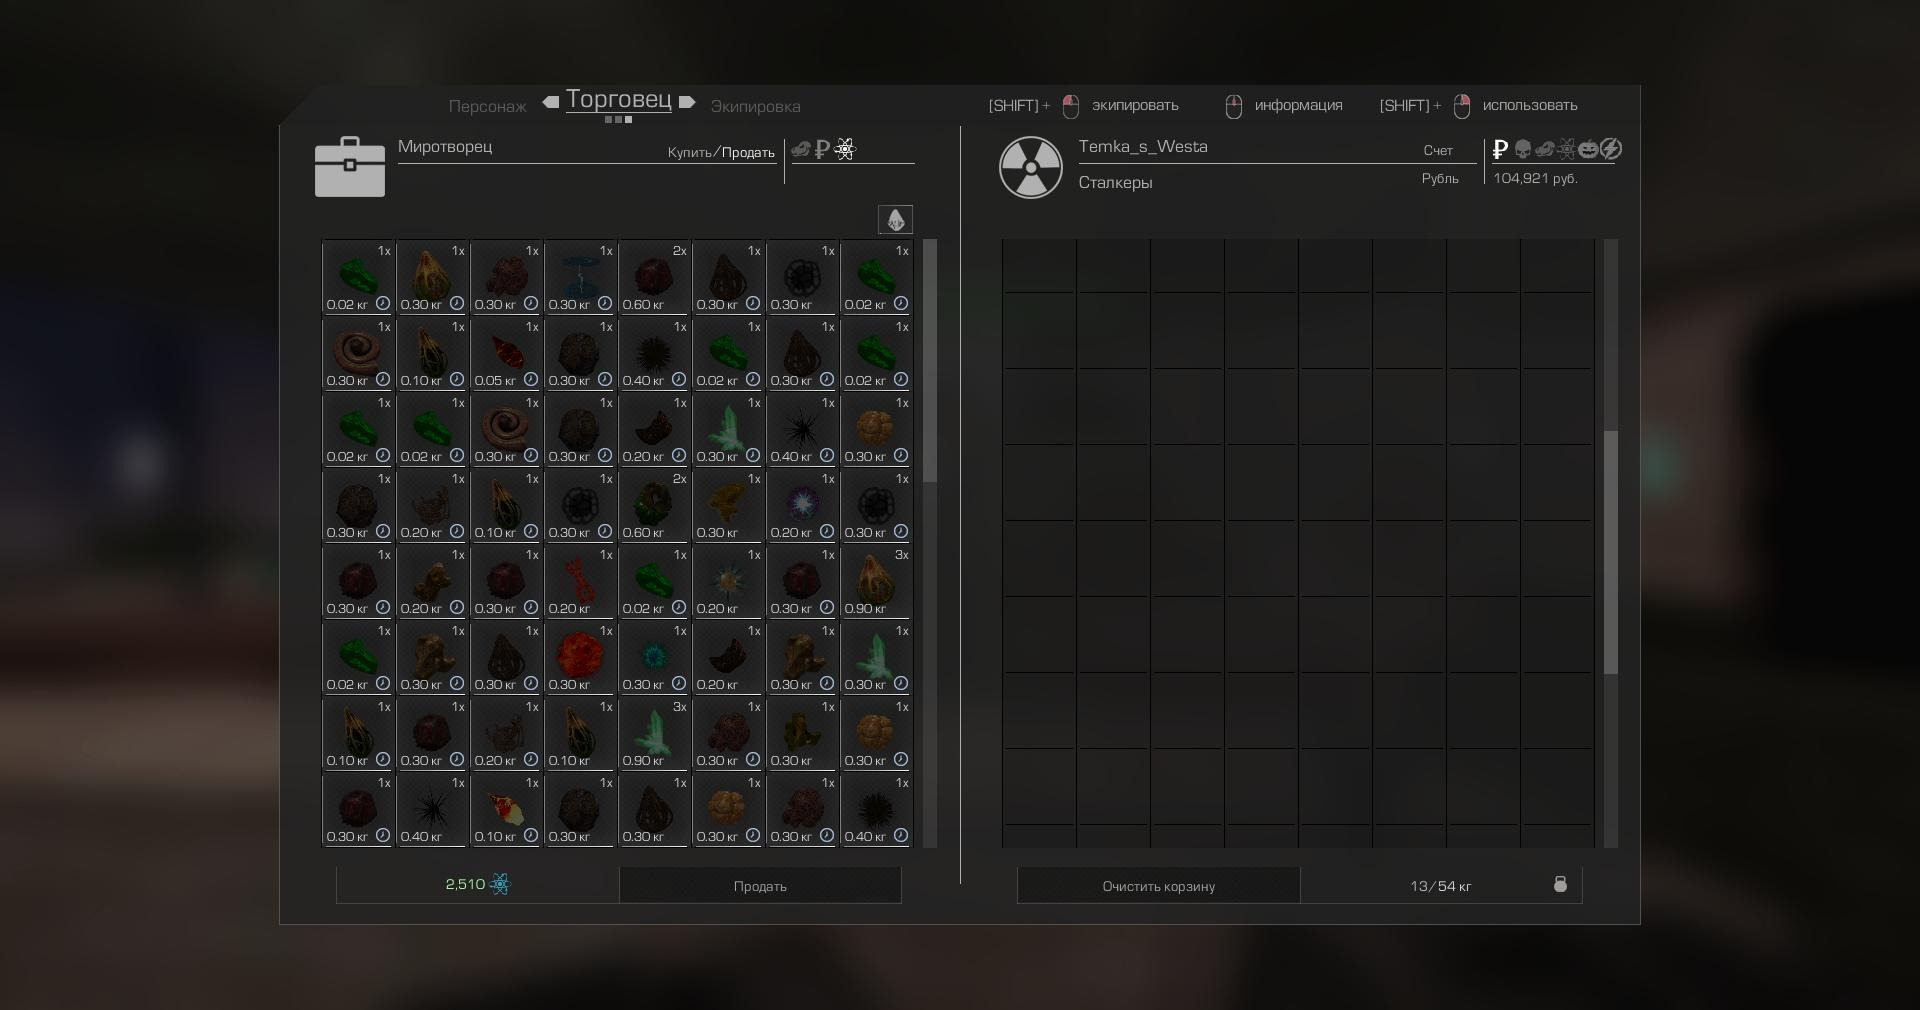1920x1010 pixels.
Task: Select the player's lightning bolt currency icon
Action: tap(1611, 150)
